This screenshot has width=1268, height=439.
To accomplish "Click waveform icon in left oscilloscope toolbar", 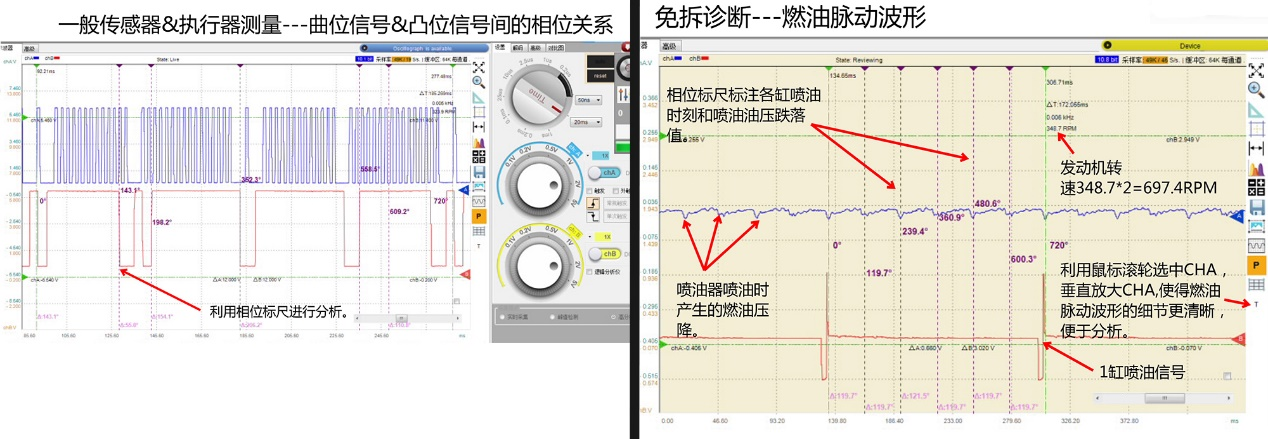I will coord(478,200).
